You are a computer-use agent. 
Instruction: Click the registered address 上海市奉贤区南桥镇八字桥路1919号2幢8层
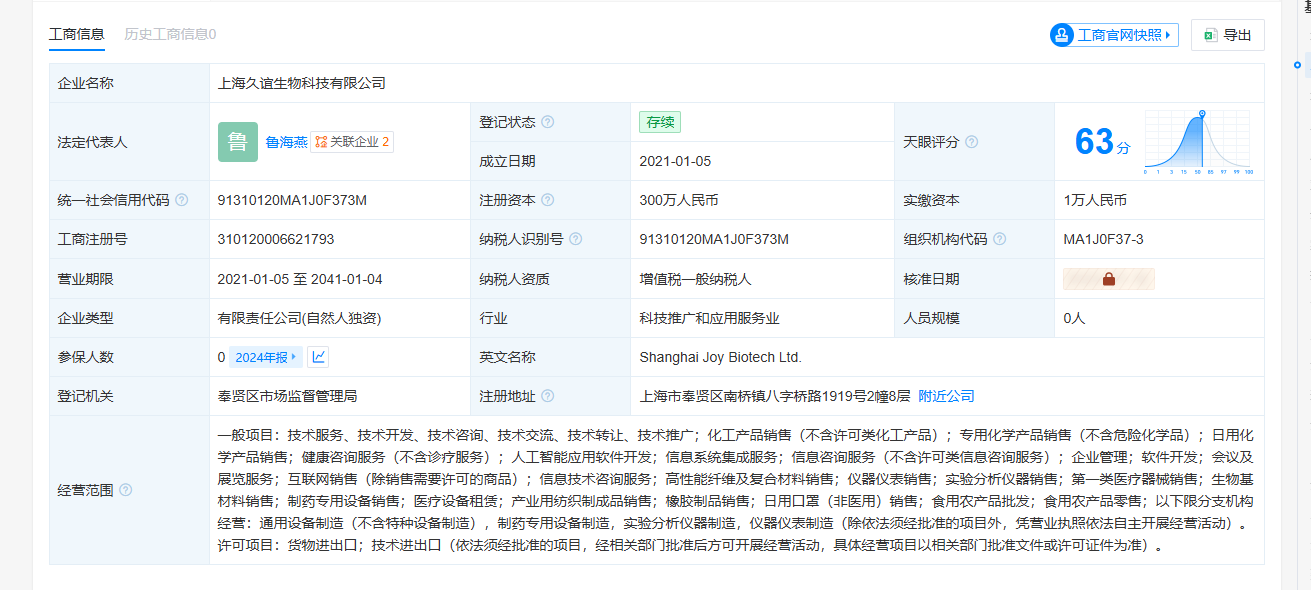pyautogui.click(x=775, y=396)
